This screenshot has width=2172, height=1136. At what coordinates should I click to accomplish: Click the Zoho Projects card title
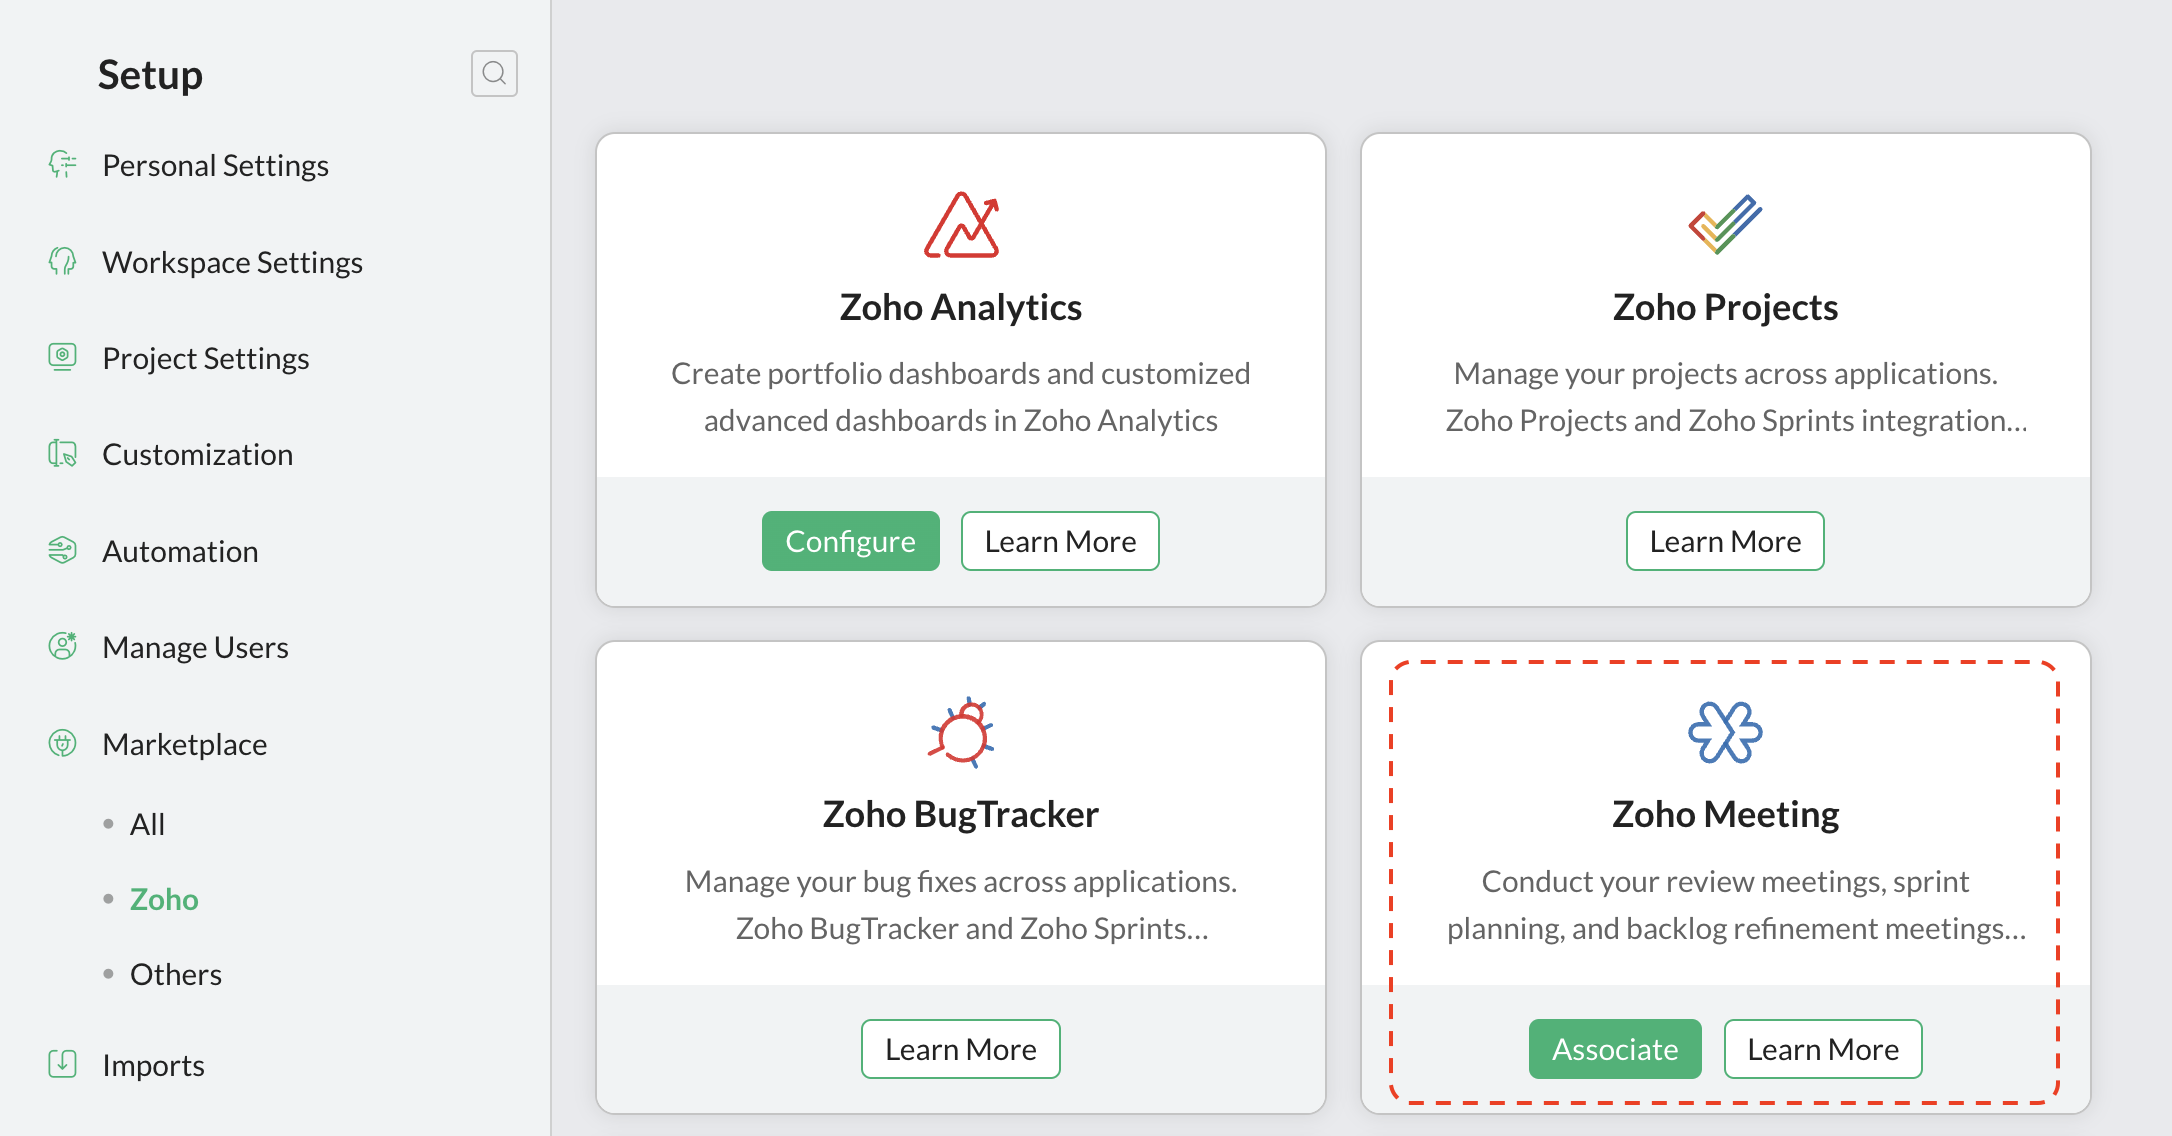[x=1725, y=307]
